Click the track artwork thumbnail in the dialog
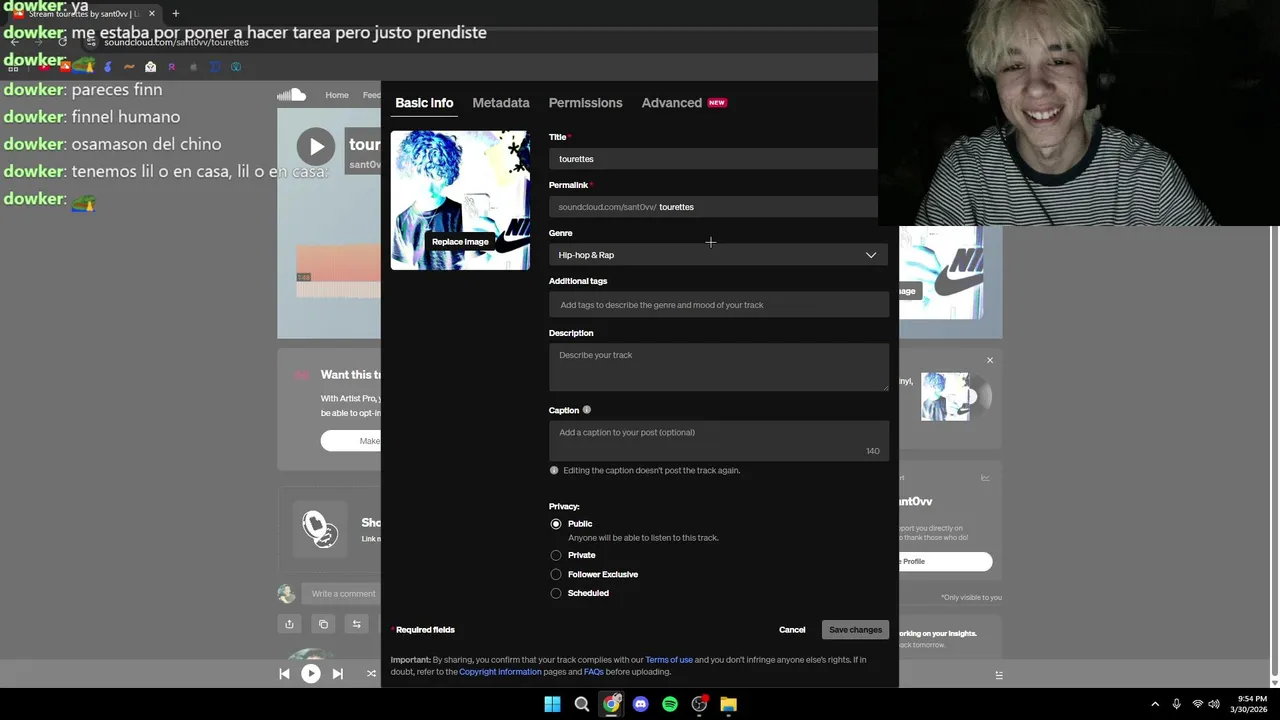 point(460,200)
